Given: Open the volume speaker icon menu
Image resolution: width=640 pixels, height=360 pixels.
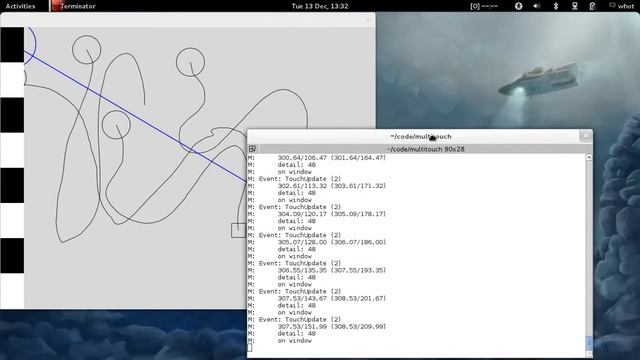Looking at the screenshot, I should (537, 6).
